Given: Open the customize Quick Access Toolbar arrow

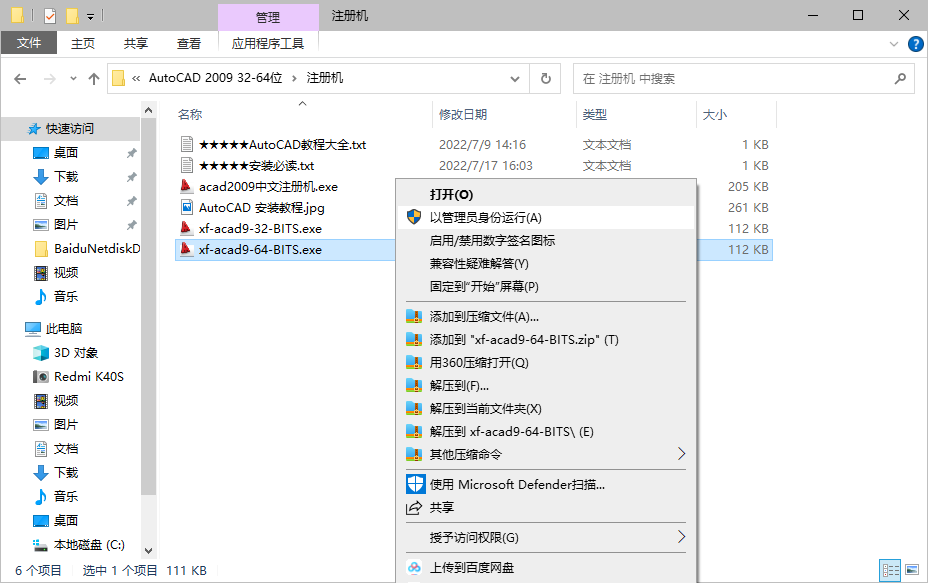Looking at the screenshot, I should 88,15.
